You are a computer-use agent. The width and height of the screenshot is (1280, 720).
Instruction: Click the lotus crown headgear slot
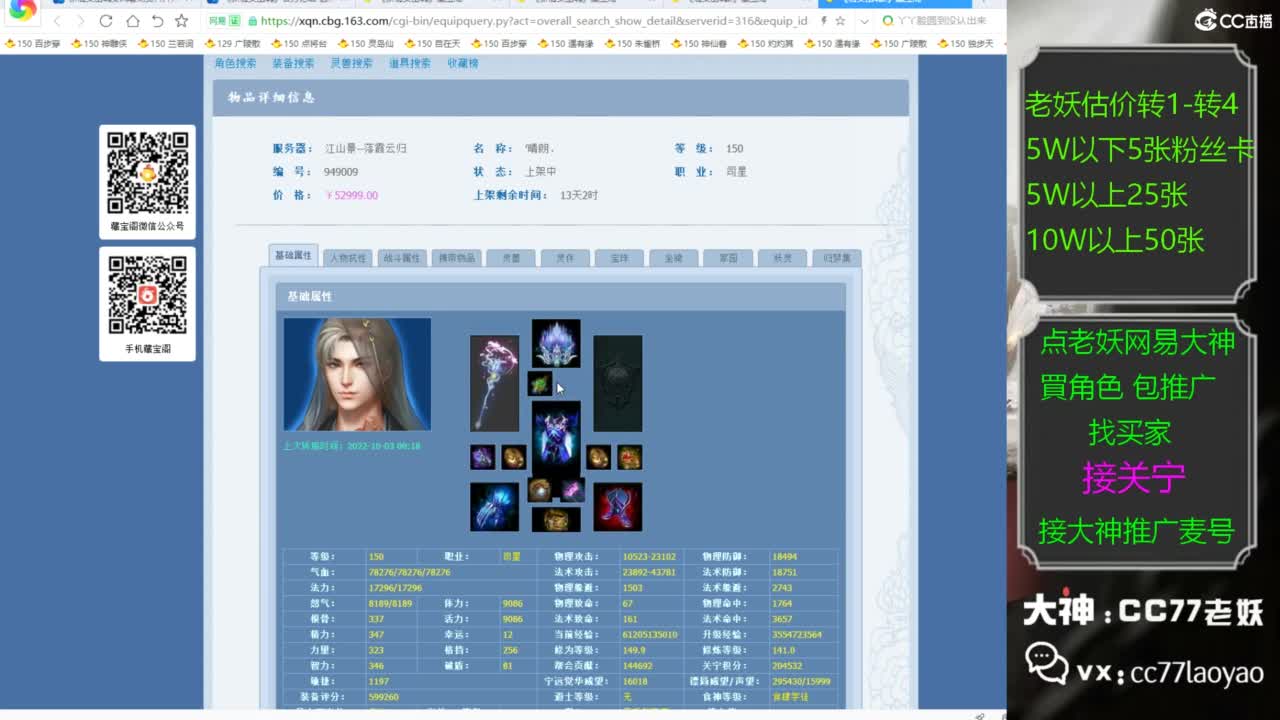point(556,343)
